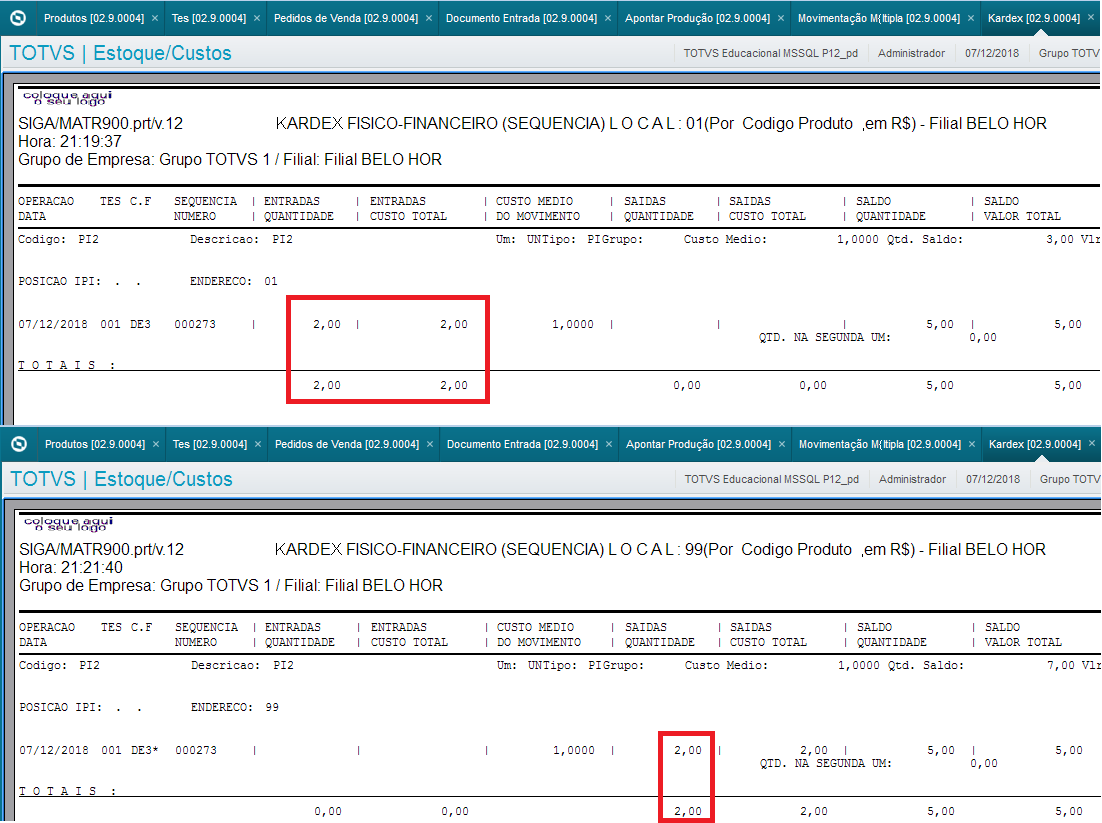The image size is (1102, 823).
Task: Close Movimentação Múltipla tab, lower window
Action: pyautogui.click(x=972, y=444)
